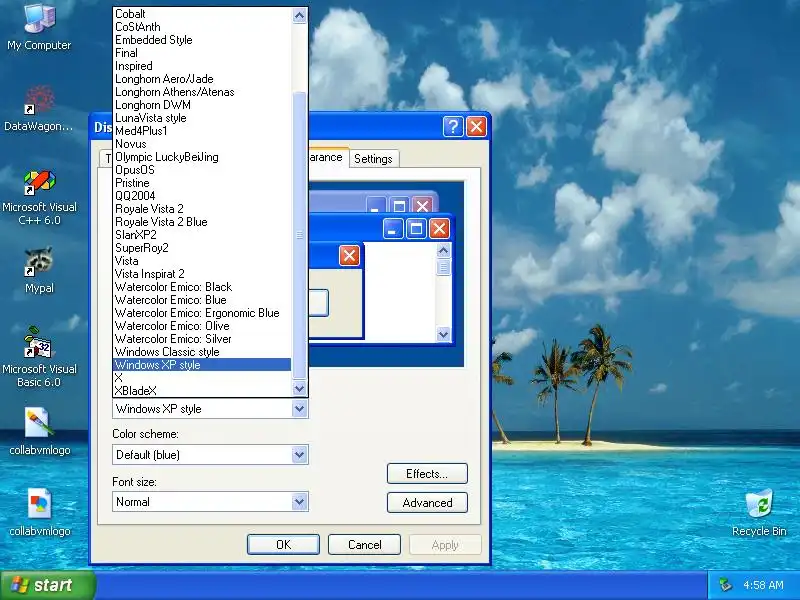Collapse the Windows and buttons dropdown arrow
Image resolution: width=800 pixels, height=600 pixels.
point(299,409)
